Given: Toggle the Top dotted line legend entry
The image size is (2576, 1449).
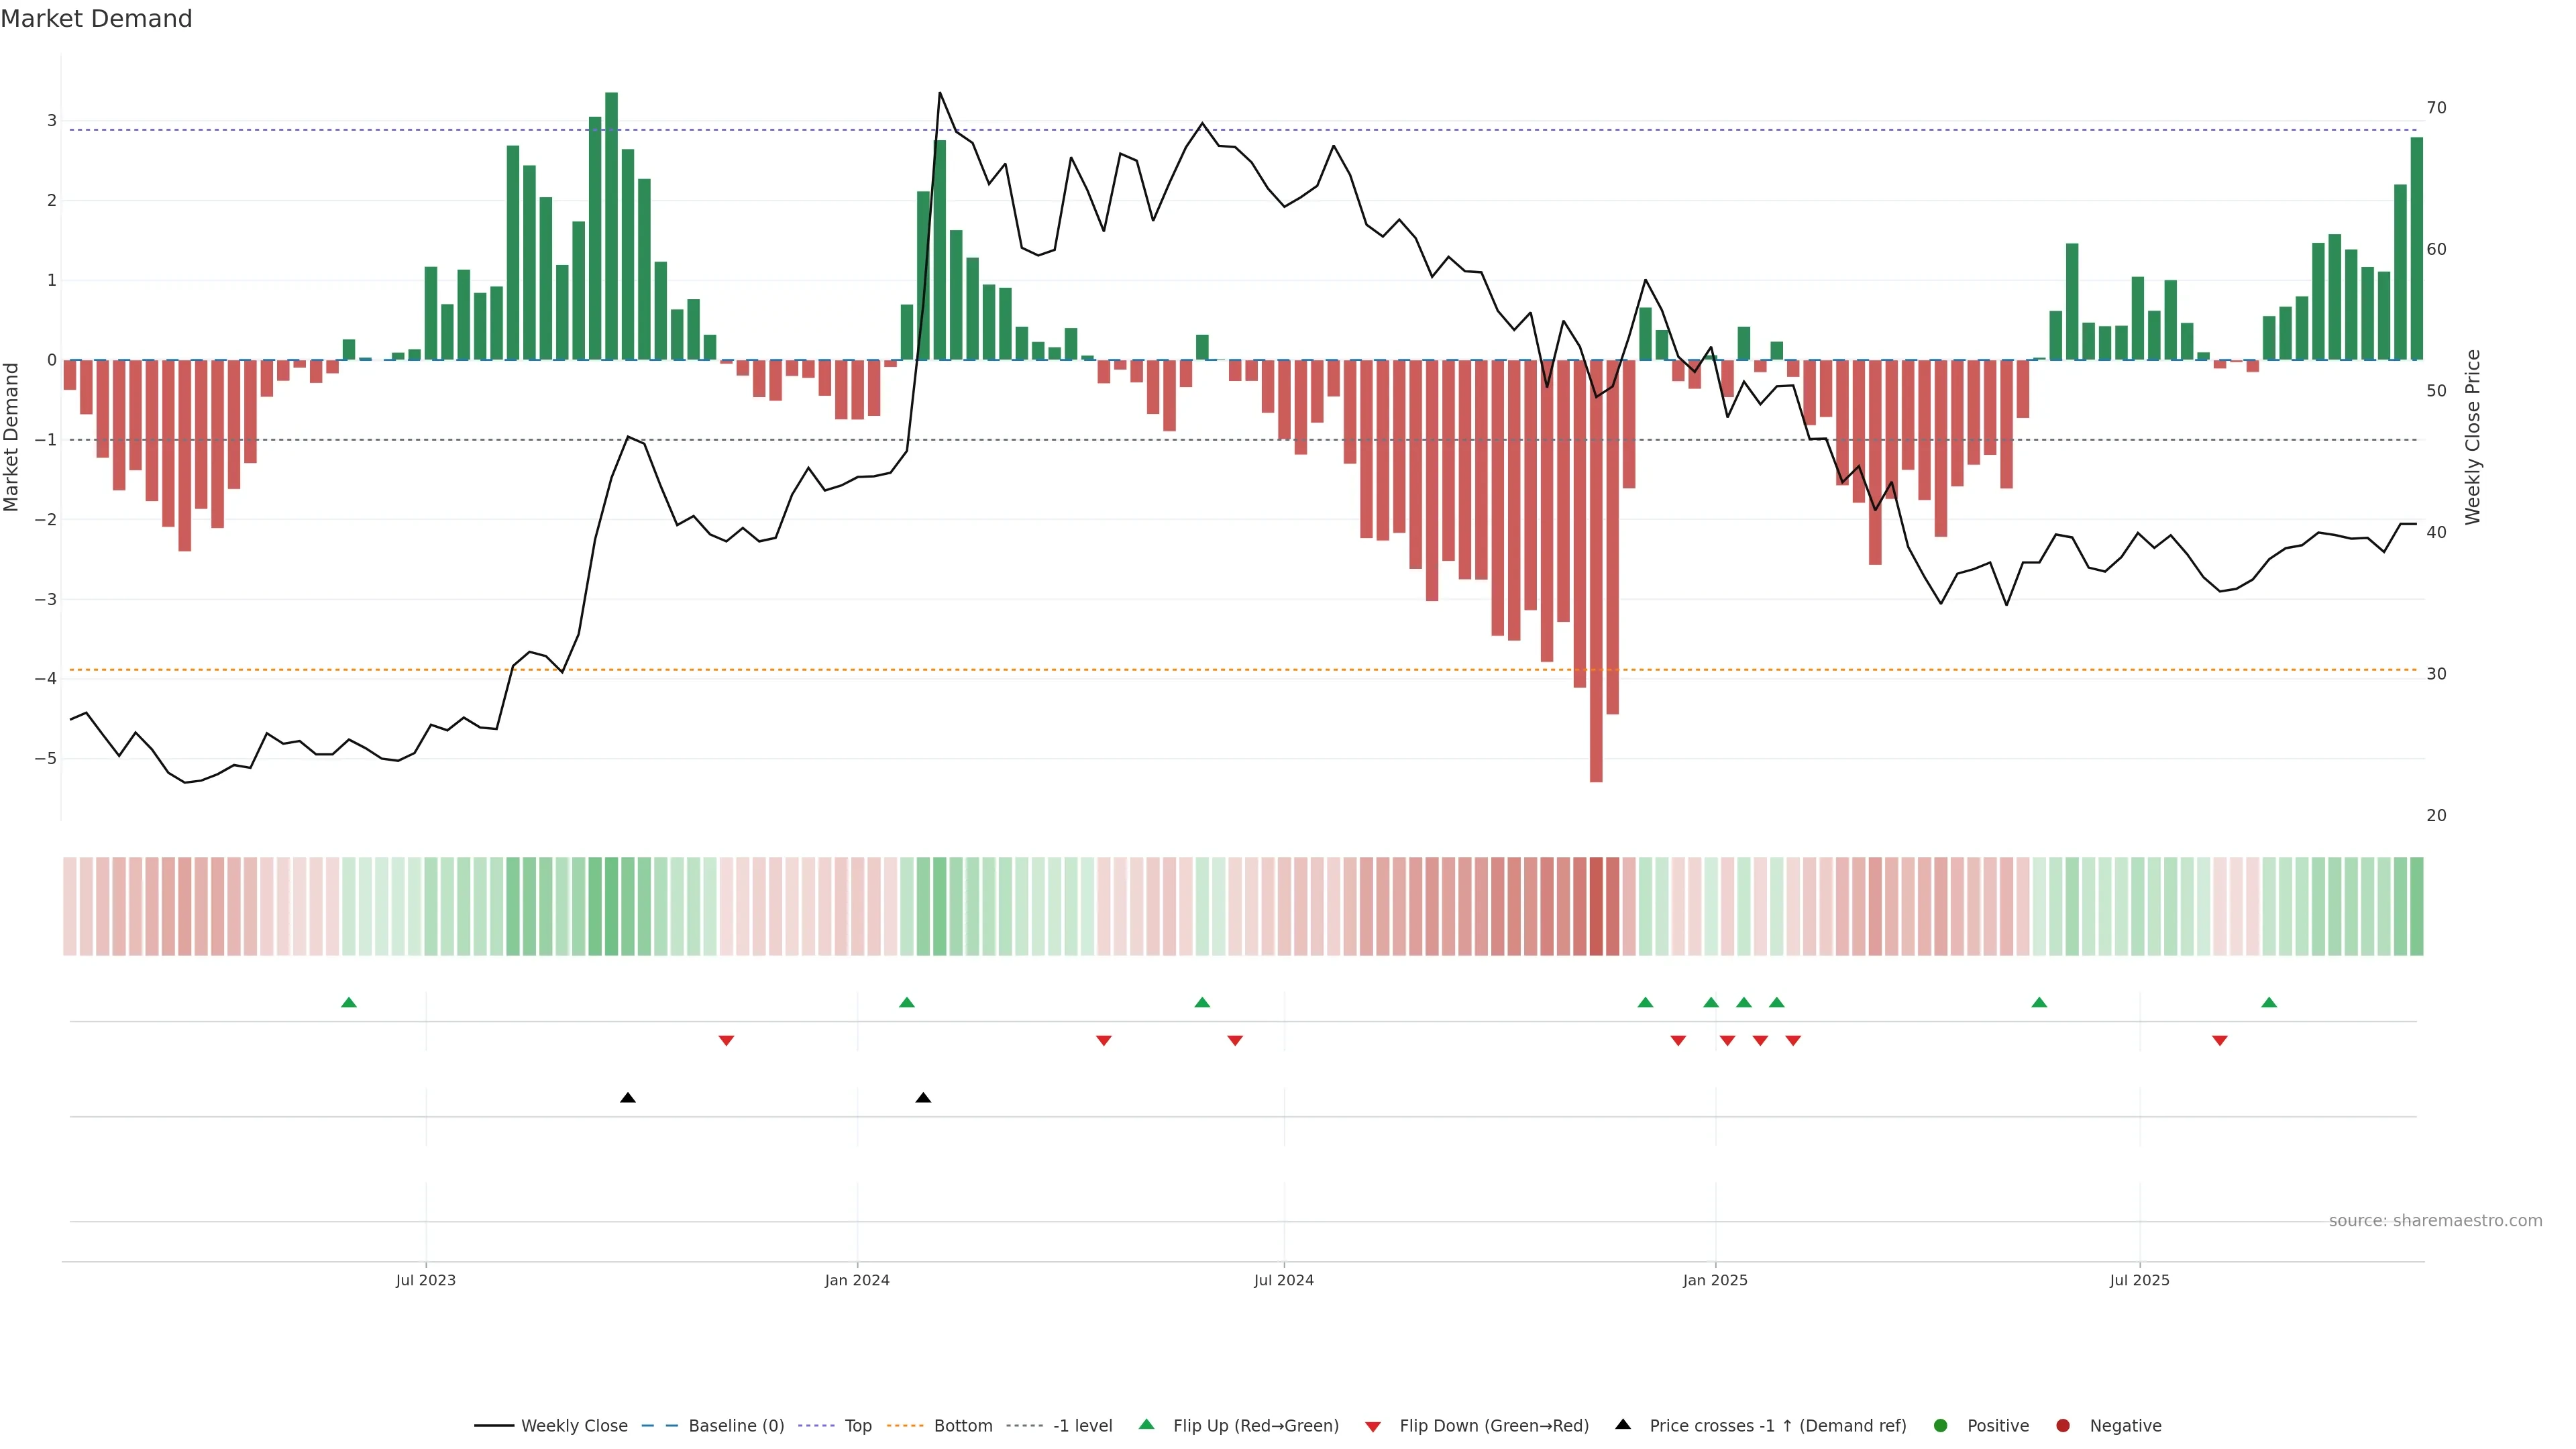Looking at the screenshot, I should point(858,1425).
